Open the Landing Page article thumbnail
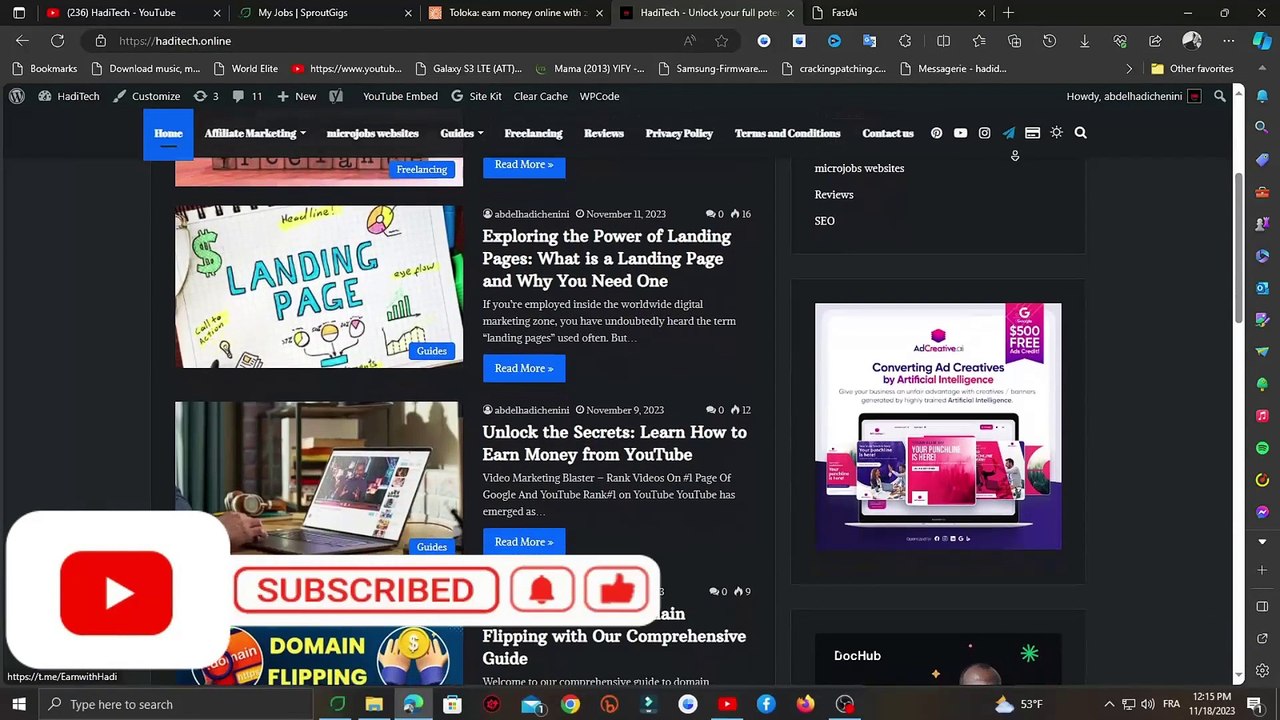Image resolution: width=1280 pixels, height=720 pixels. point(319,287)
